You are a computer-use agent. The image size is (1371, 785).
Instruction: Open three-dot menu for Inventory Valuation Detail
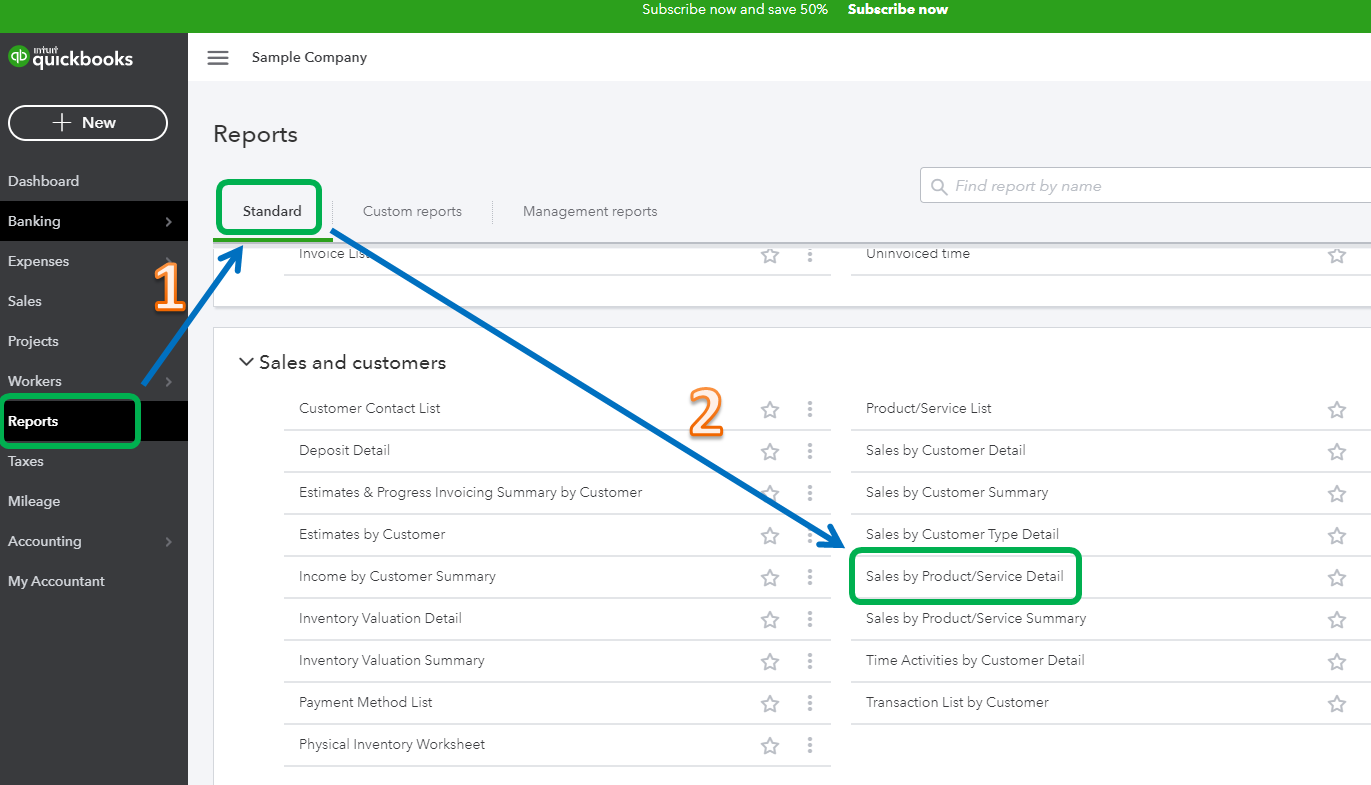tap(810, 619)
